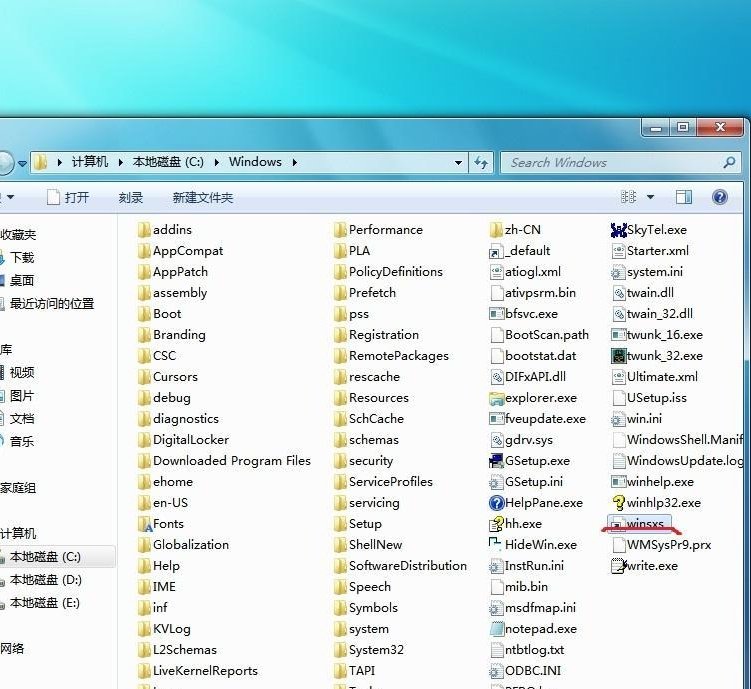The width and height of the screenshot is (751, 689).
Task: Select 本地磁盘 (D:) in the sidebar
Action: [x=46, y=580]
